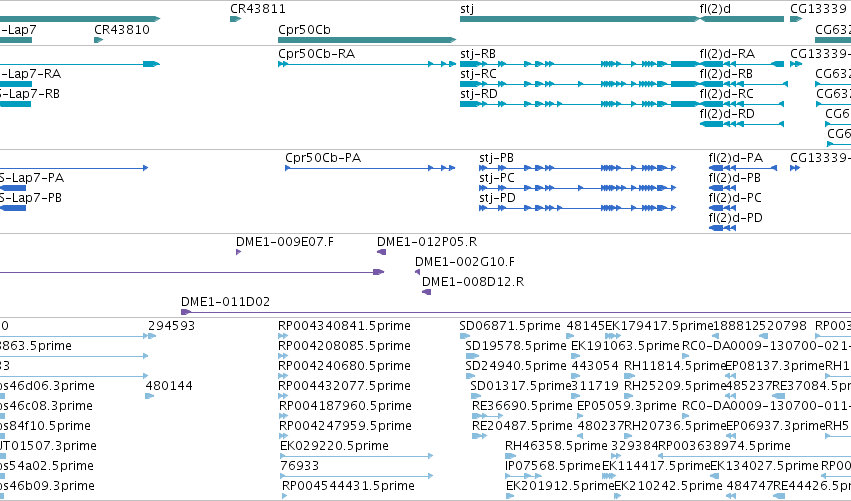851x501 pixels.
Task: Open the EK201912.5prime EST label
Action: point(560,486)
